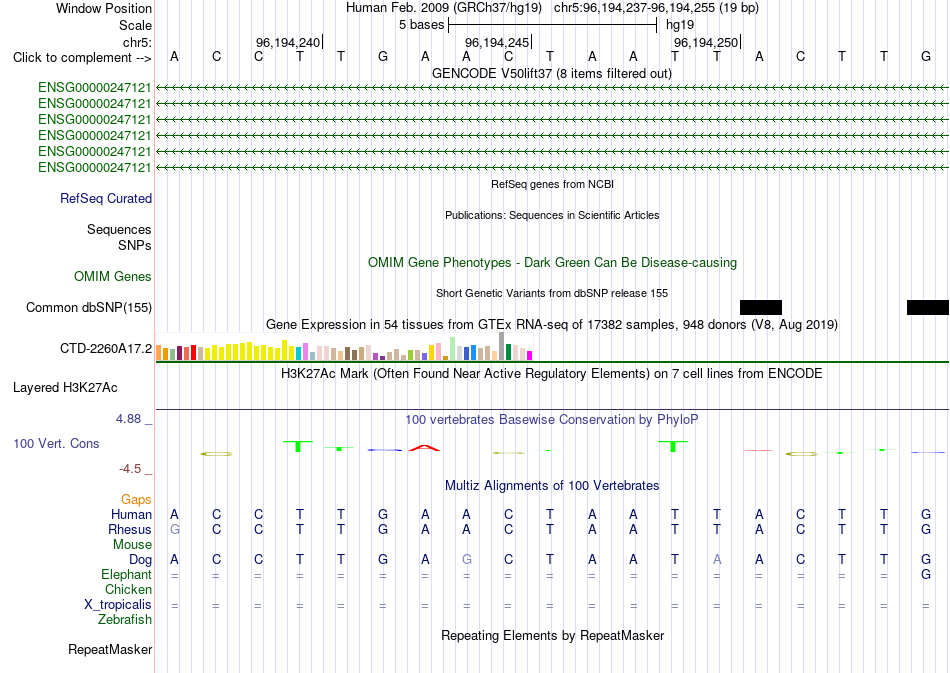
Task: Click the SNPs track label
Action: (135, 245)
